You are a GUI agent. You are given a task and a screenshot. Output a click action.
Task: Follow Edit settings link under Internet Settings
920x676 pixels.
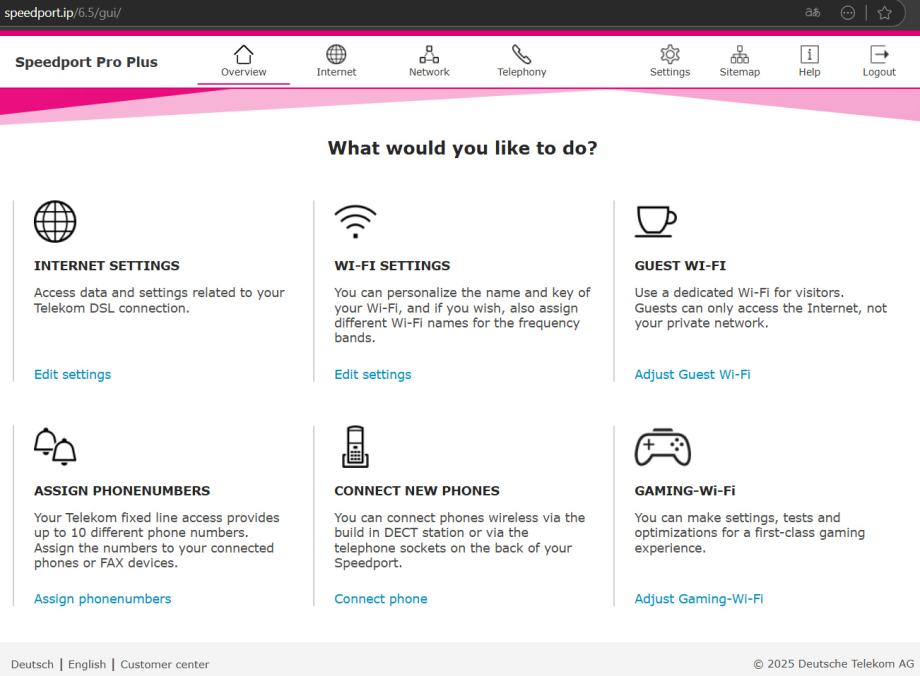tap(72, 374)
